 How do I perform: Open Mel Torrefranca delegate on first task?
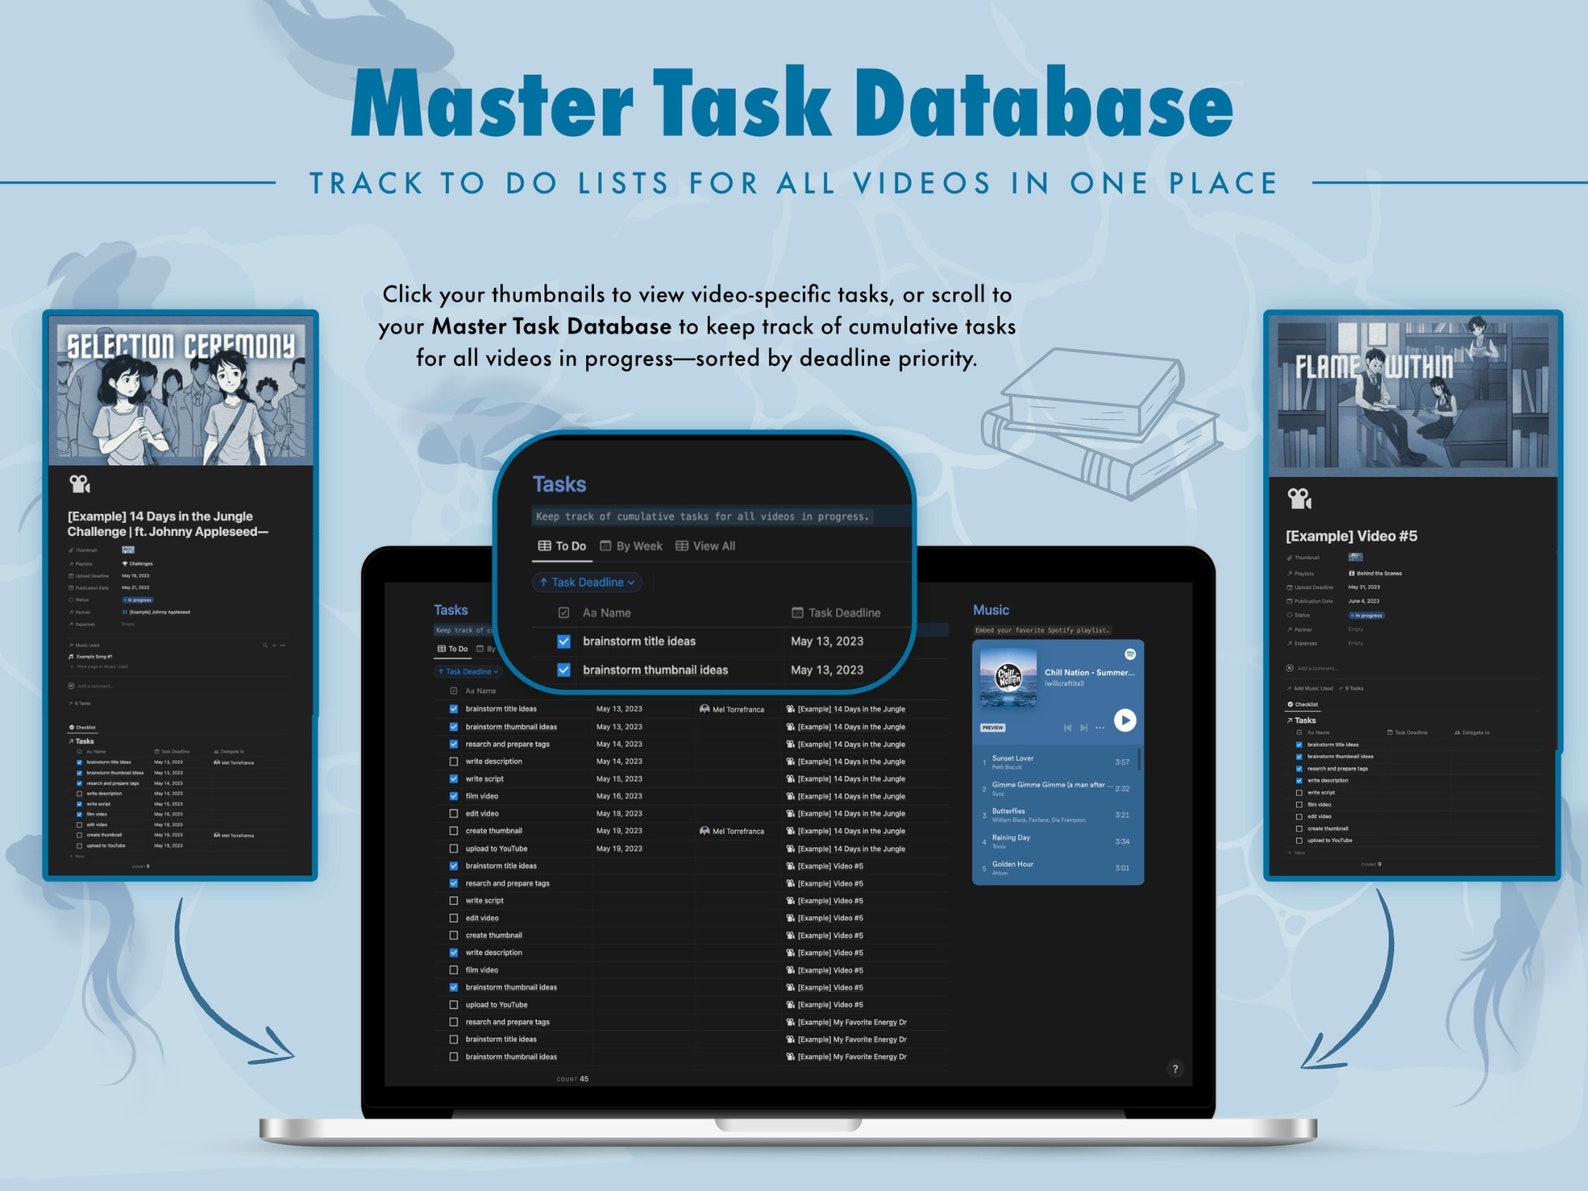[732, 709]
